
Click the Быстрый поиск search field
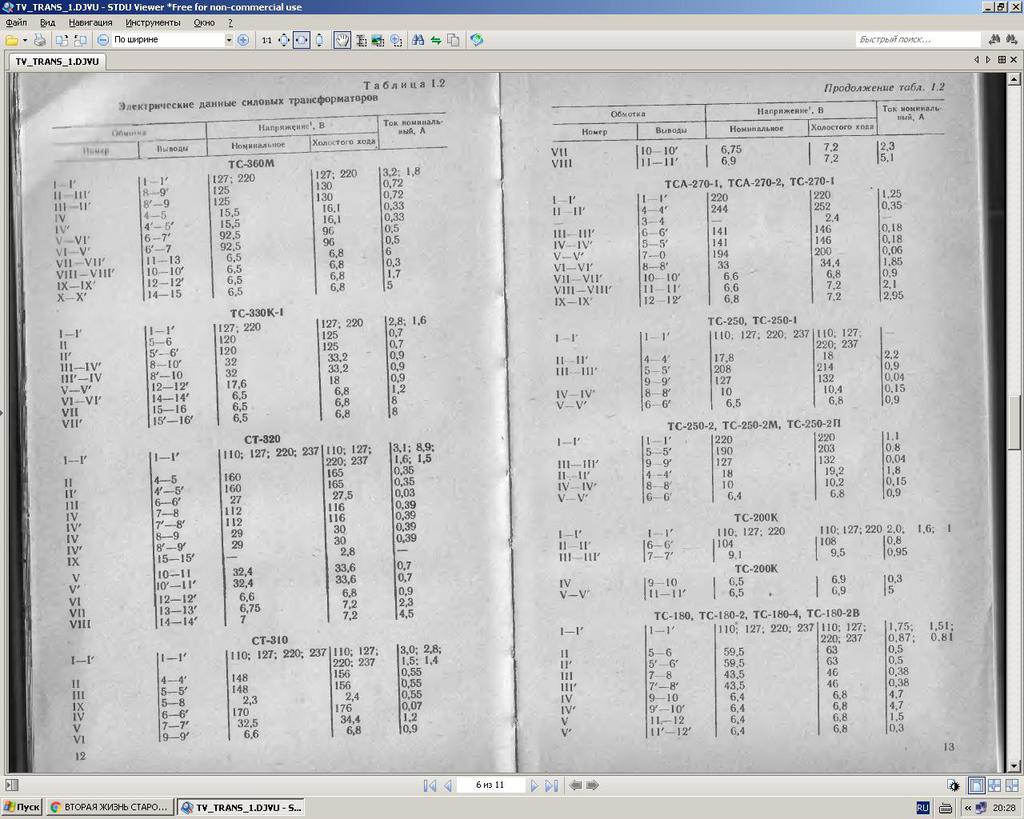coord(917,40)
